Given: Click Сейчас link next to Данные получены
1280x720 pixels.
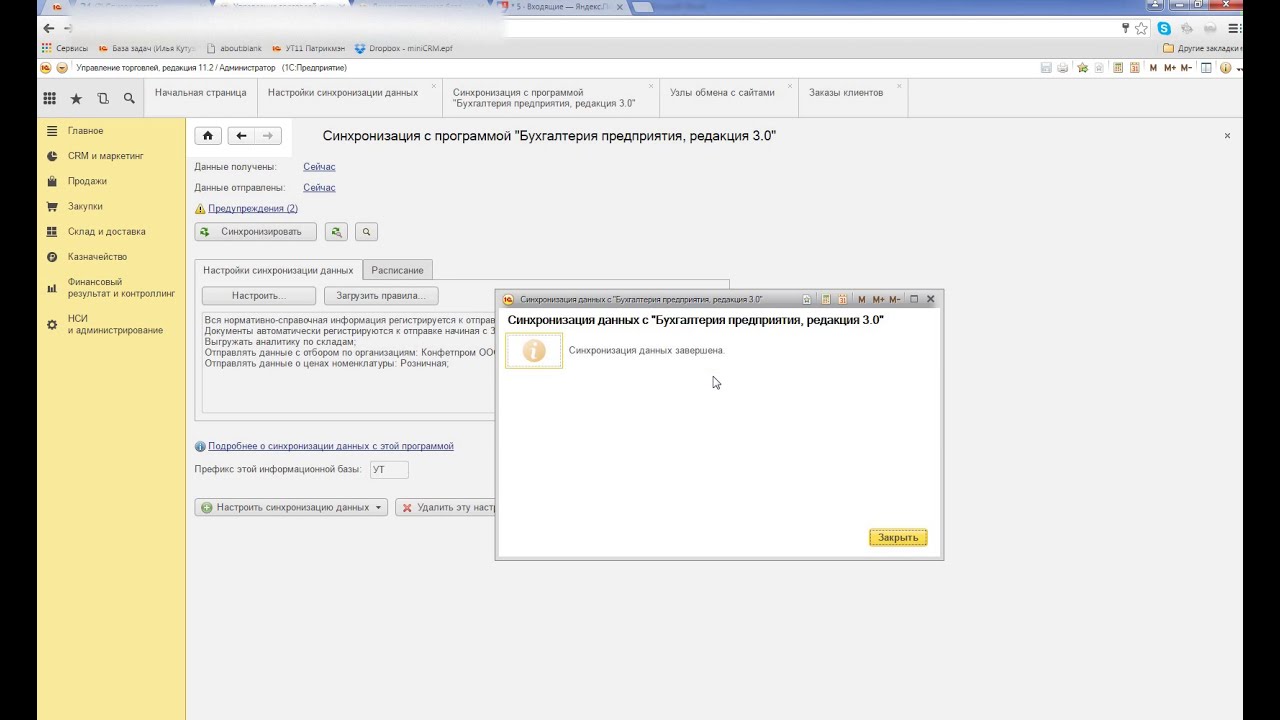Looking at the screenshot, I should click(319, 167).
